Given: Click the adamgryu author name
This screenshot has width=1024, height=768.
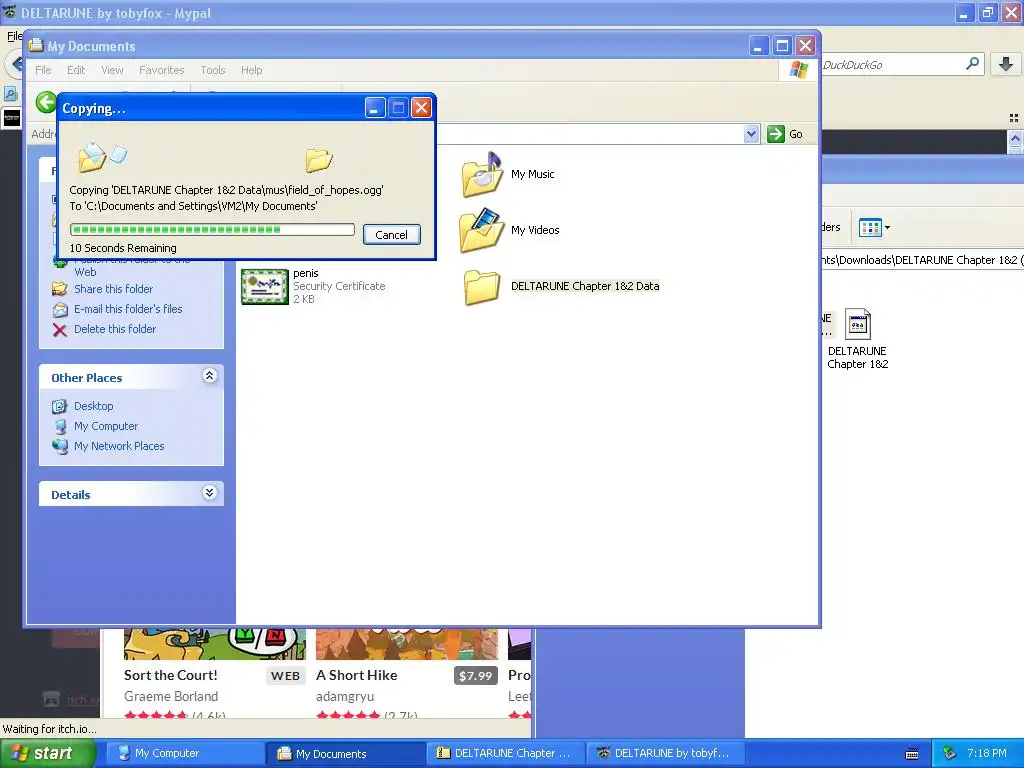Looking at the screenshot, I should (345, 696).
